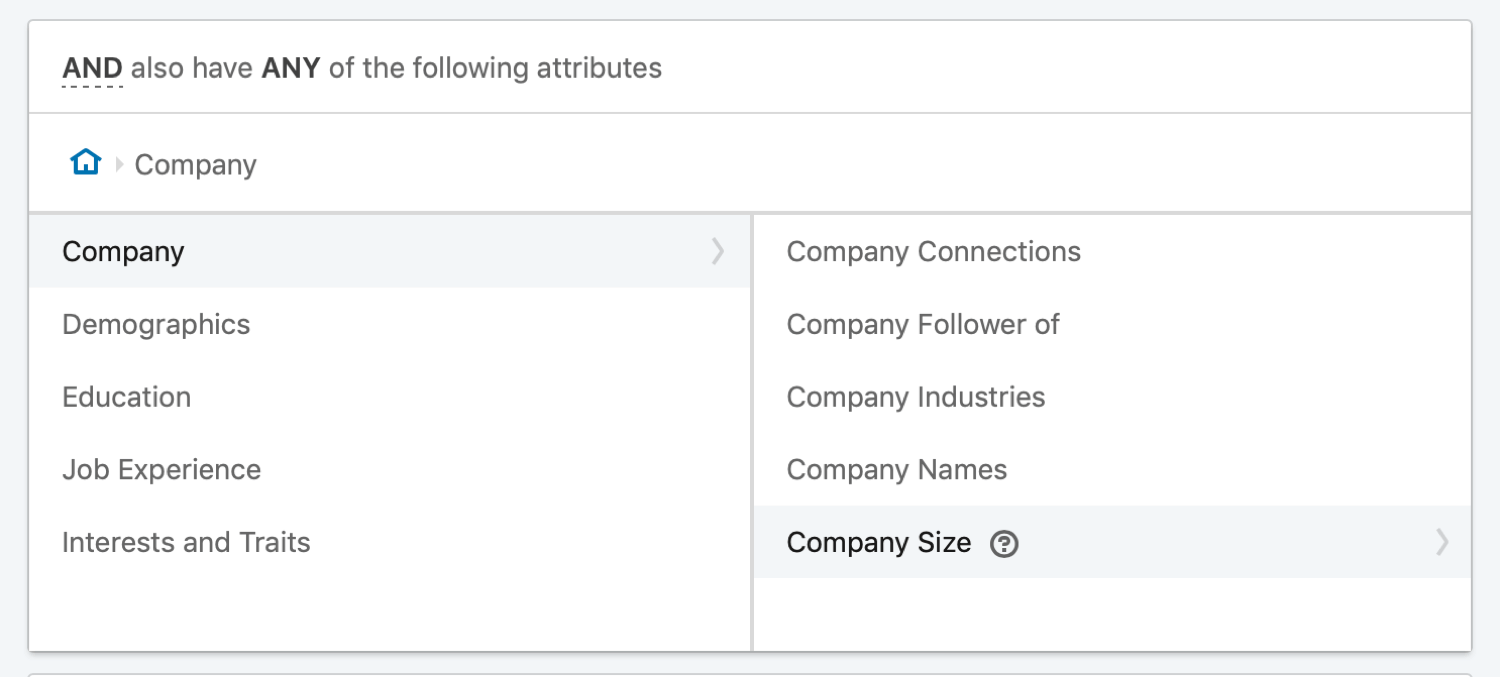Select the highlighted Company category
Viewport: 1500px width, 677px height.
[123, 252]
